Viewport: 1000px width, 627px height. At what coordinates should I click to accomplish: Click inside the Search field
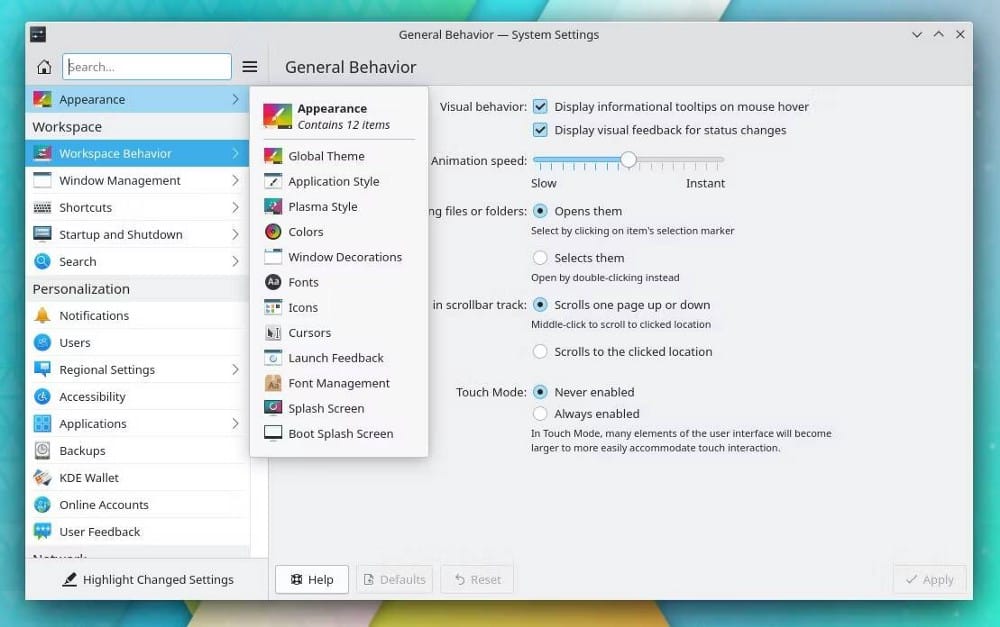(146, 66)
